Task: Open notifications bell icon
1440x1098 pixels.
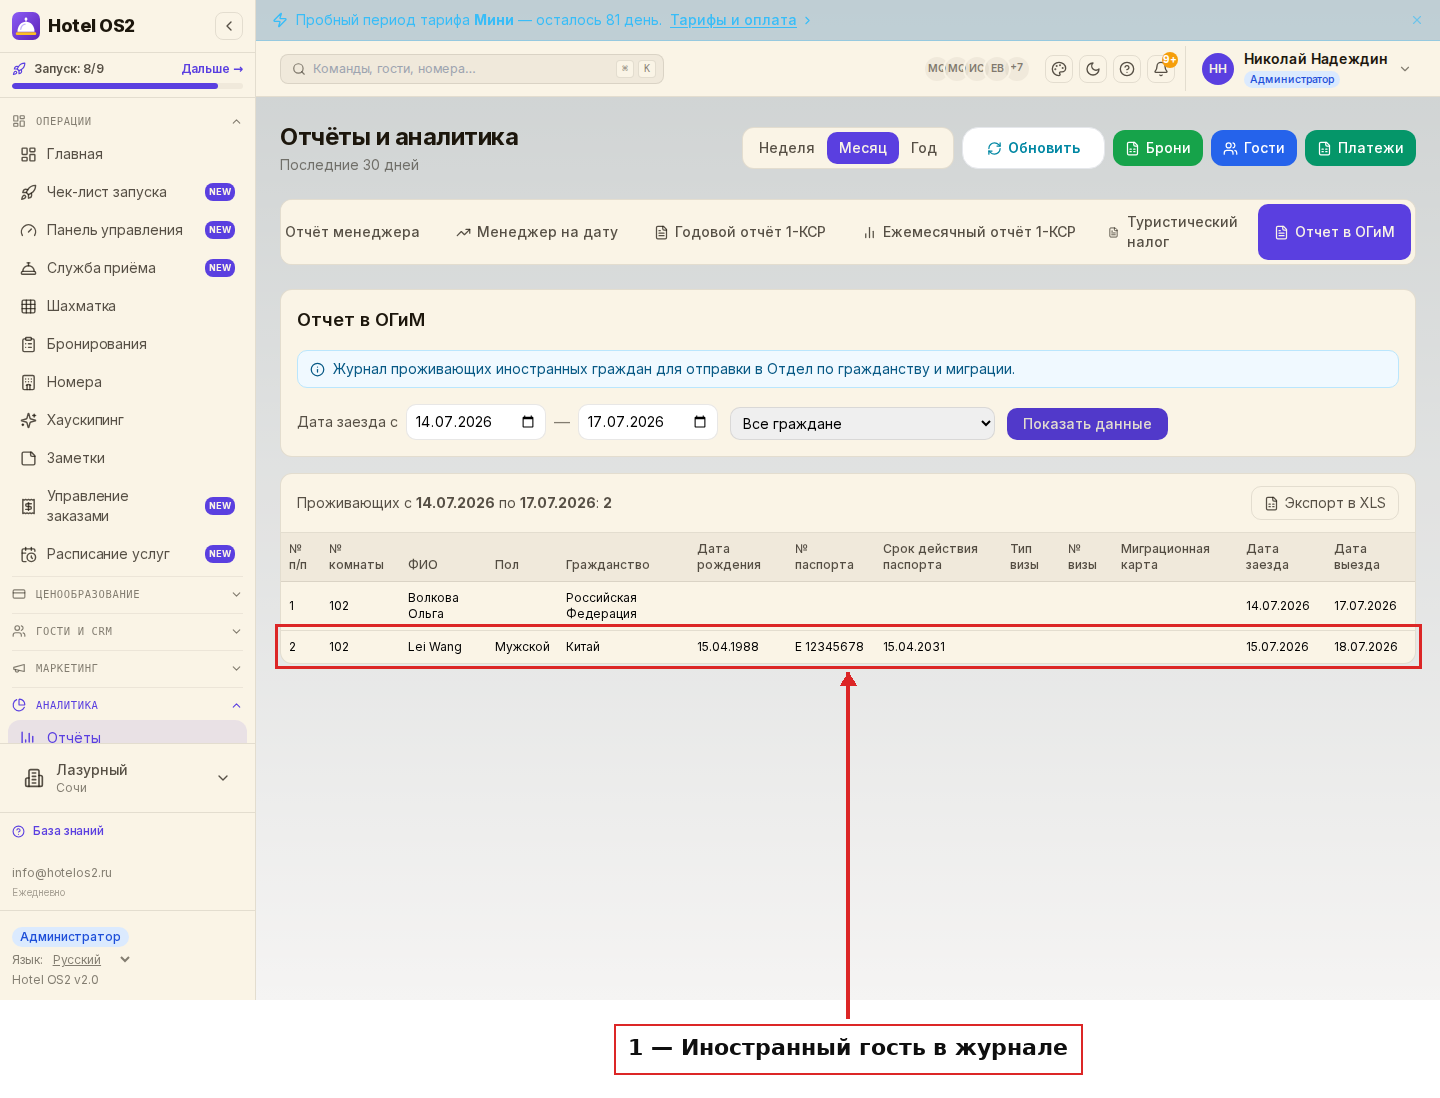Action: [x=1161, y=69]
